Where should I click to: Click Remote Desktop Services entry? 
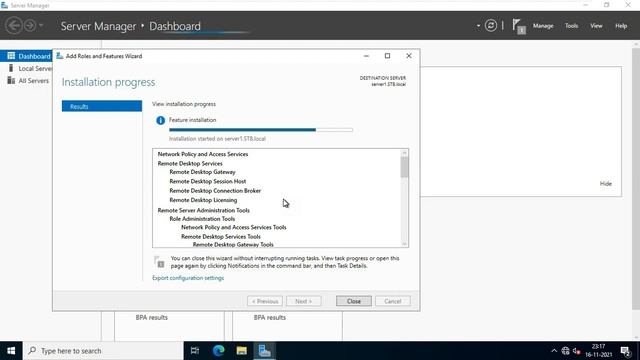[x=190, y=163]
